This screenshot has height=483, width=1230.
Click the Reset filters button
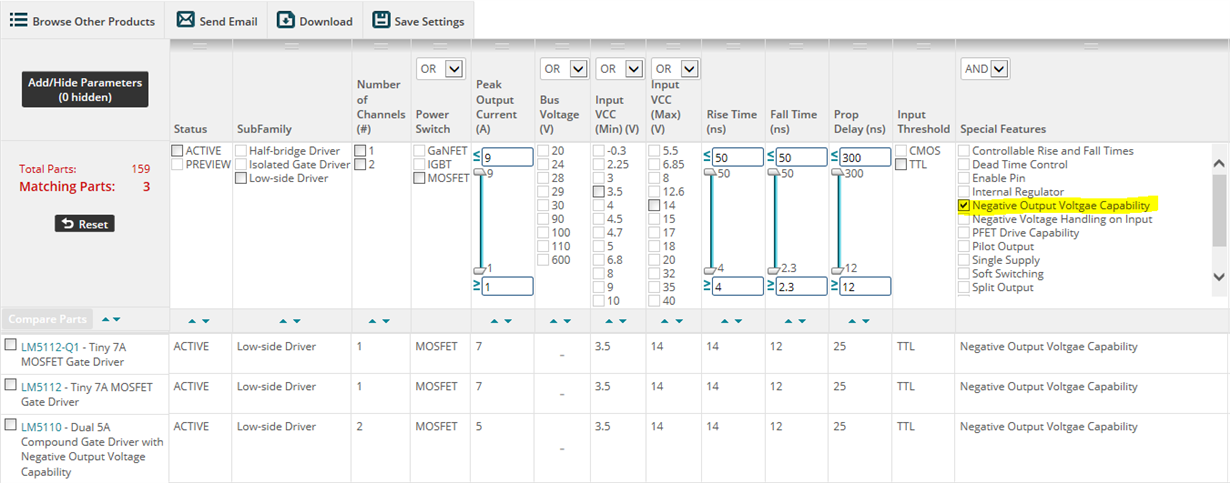85,224
